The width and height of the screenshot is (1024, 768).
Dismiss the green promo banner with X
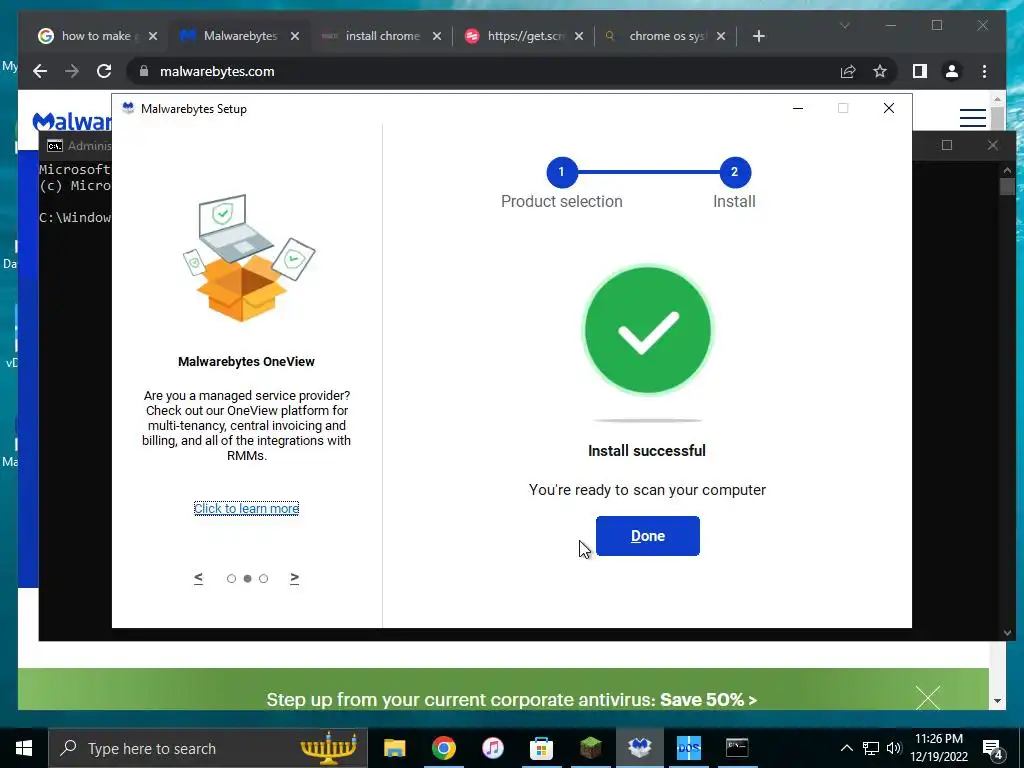pos(927,697)
